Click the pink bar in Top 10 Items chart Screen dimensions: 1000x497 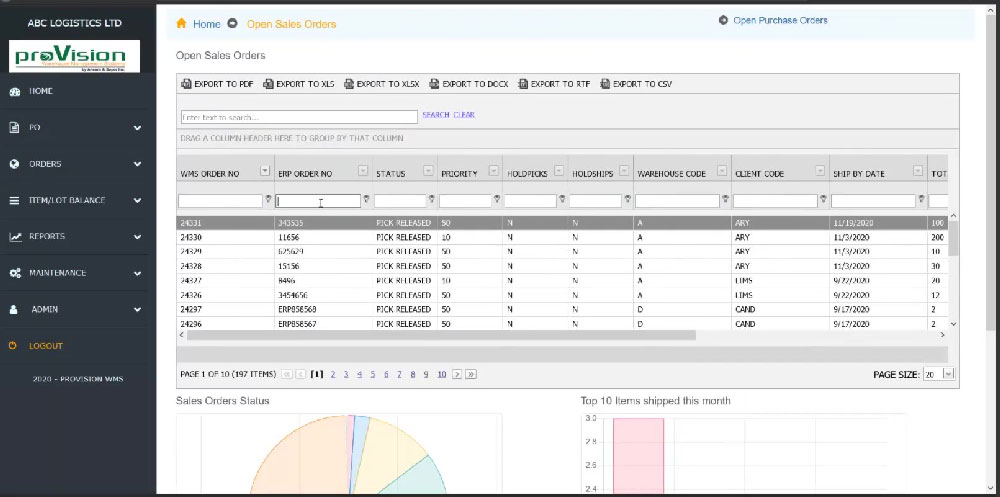[x=638, y=456]
